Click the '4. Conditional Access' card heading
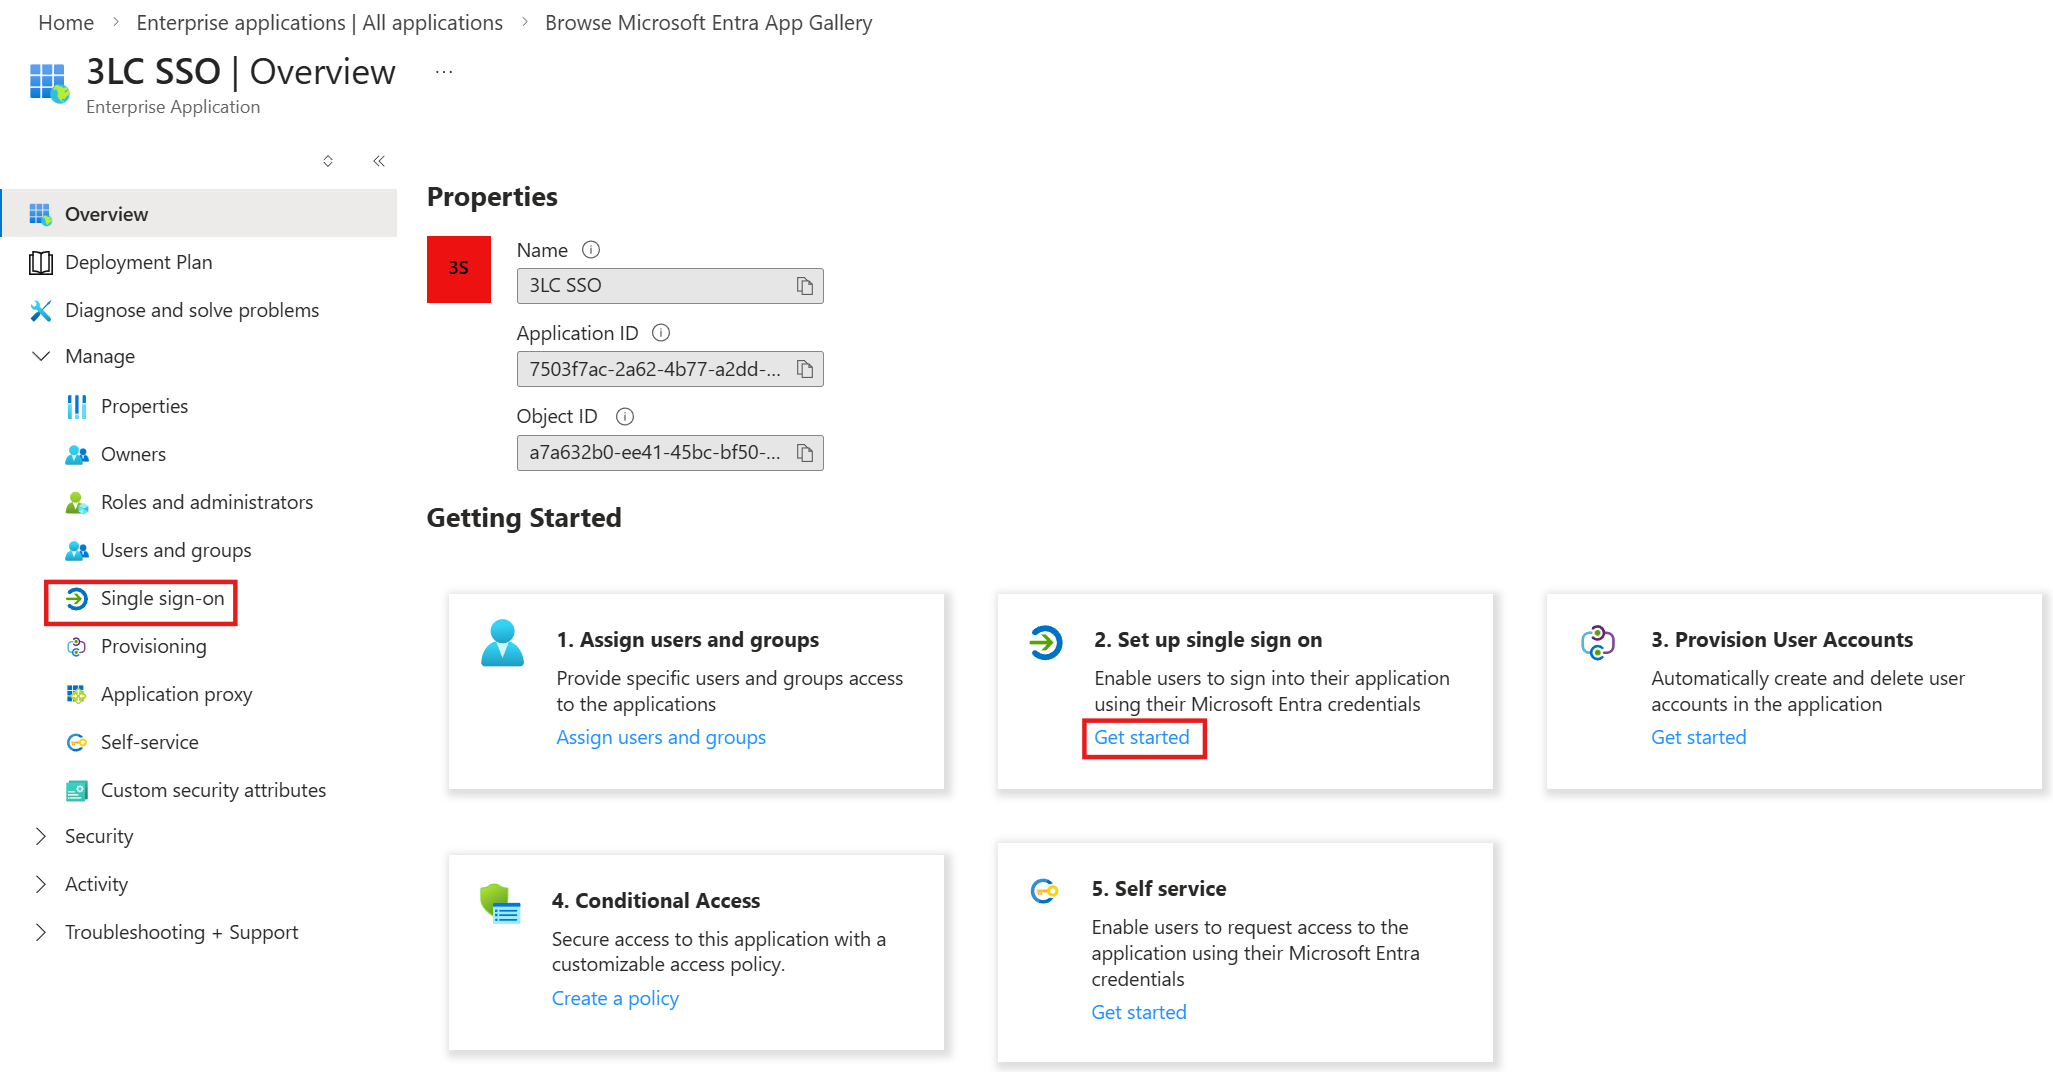Screen dimensions: 2053x1072 656,901
